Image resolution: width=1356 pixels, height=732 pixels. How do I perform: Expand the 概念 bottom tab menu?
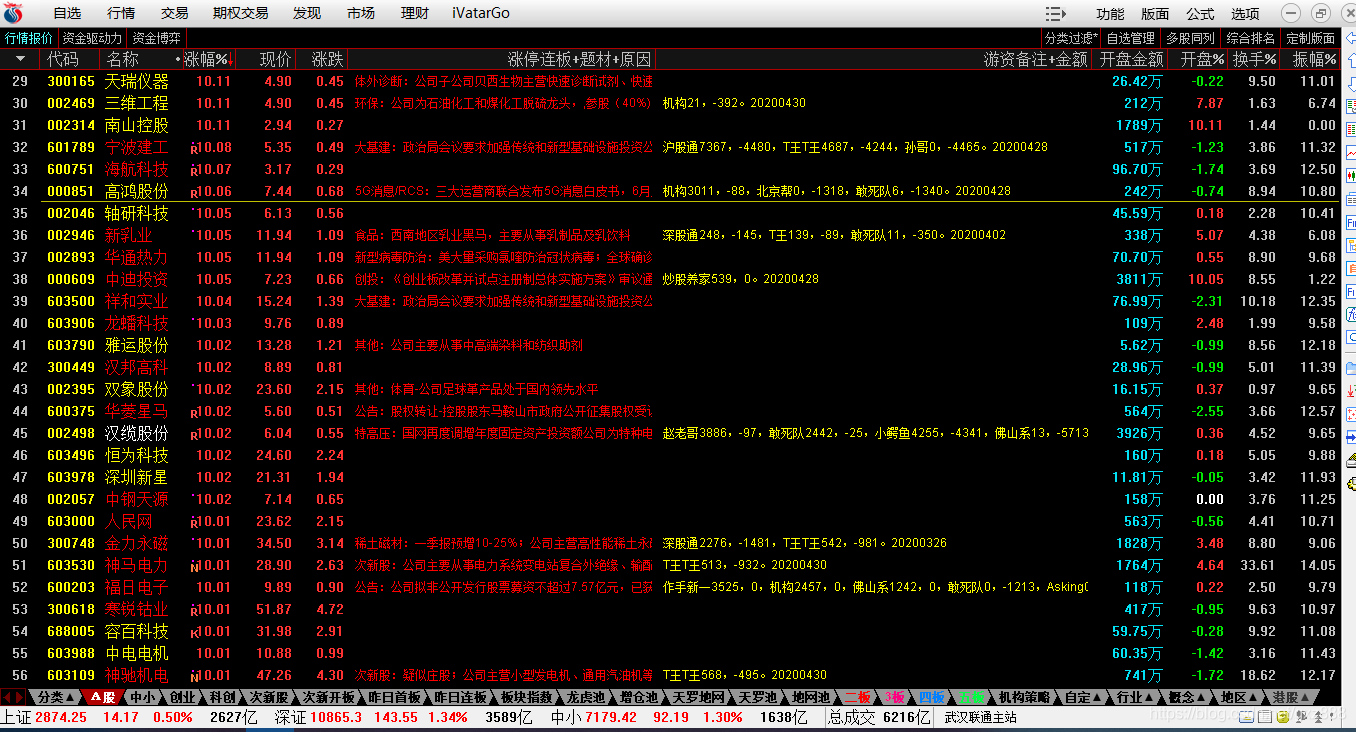pyautogui.click(x=1187, y=697)
